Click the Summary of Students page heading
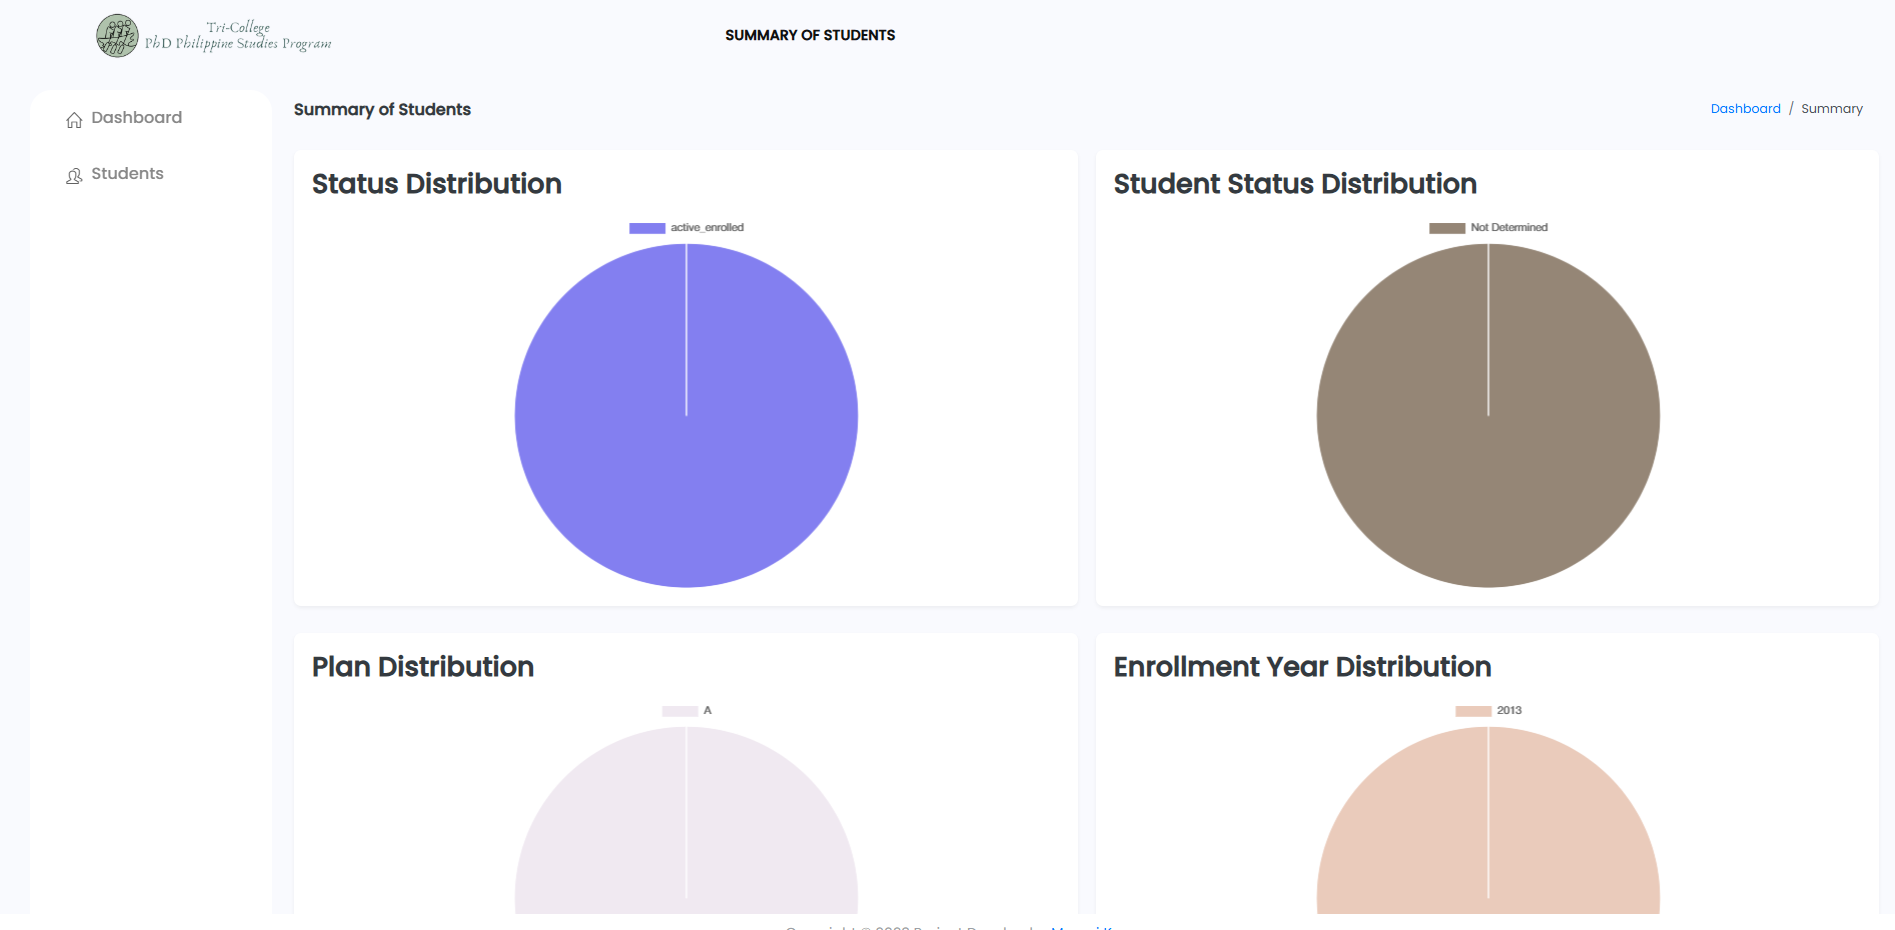Viewport: 1895px width, 930px height. tap(382, 109)
